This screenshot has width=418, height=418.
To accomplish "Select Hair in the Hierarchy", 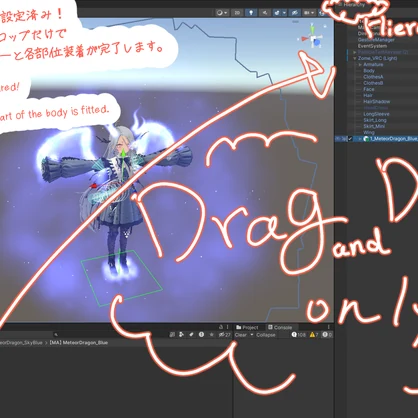I will [x=368, y=95].
